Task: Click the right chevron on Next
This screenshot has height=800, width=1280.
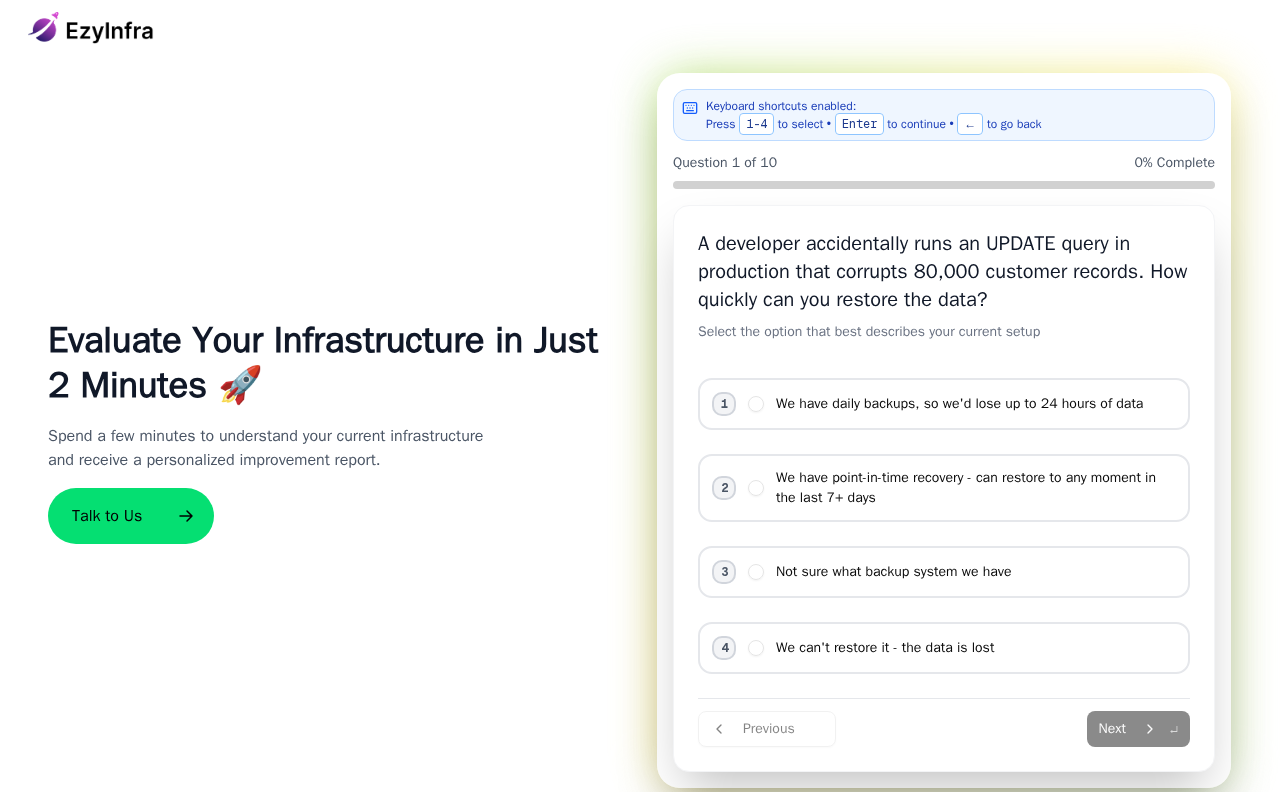Action: pyautogui.click(x=1149, y=729)
